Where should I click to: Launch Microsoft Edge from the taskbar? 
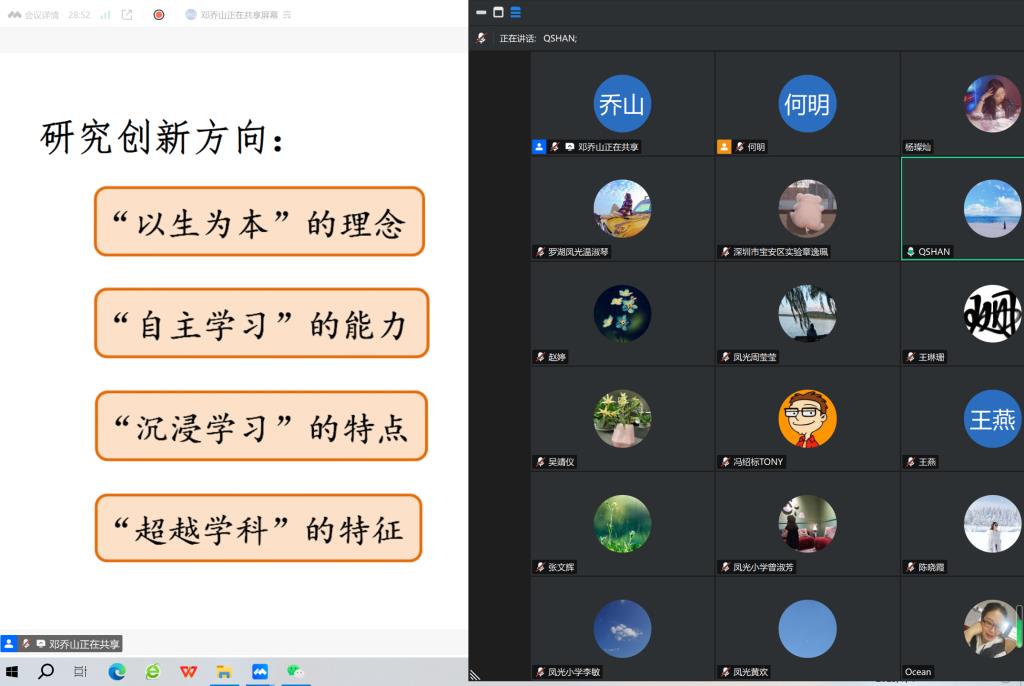pyautogui.click(x=117, y=672)
